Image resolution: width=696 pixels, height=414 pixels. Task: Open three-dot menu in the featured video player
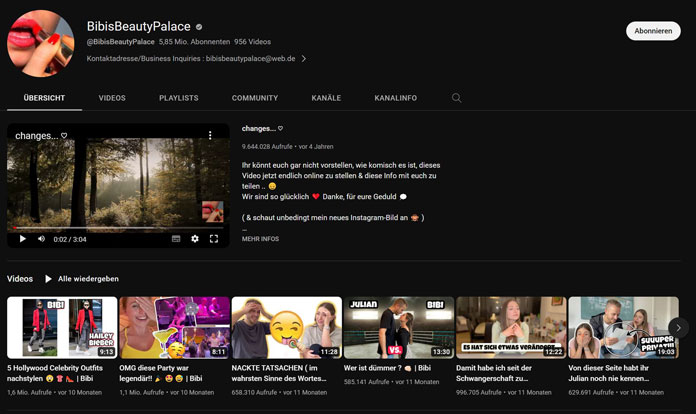point(210,135)
